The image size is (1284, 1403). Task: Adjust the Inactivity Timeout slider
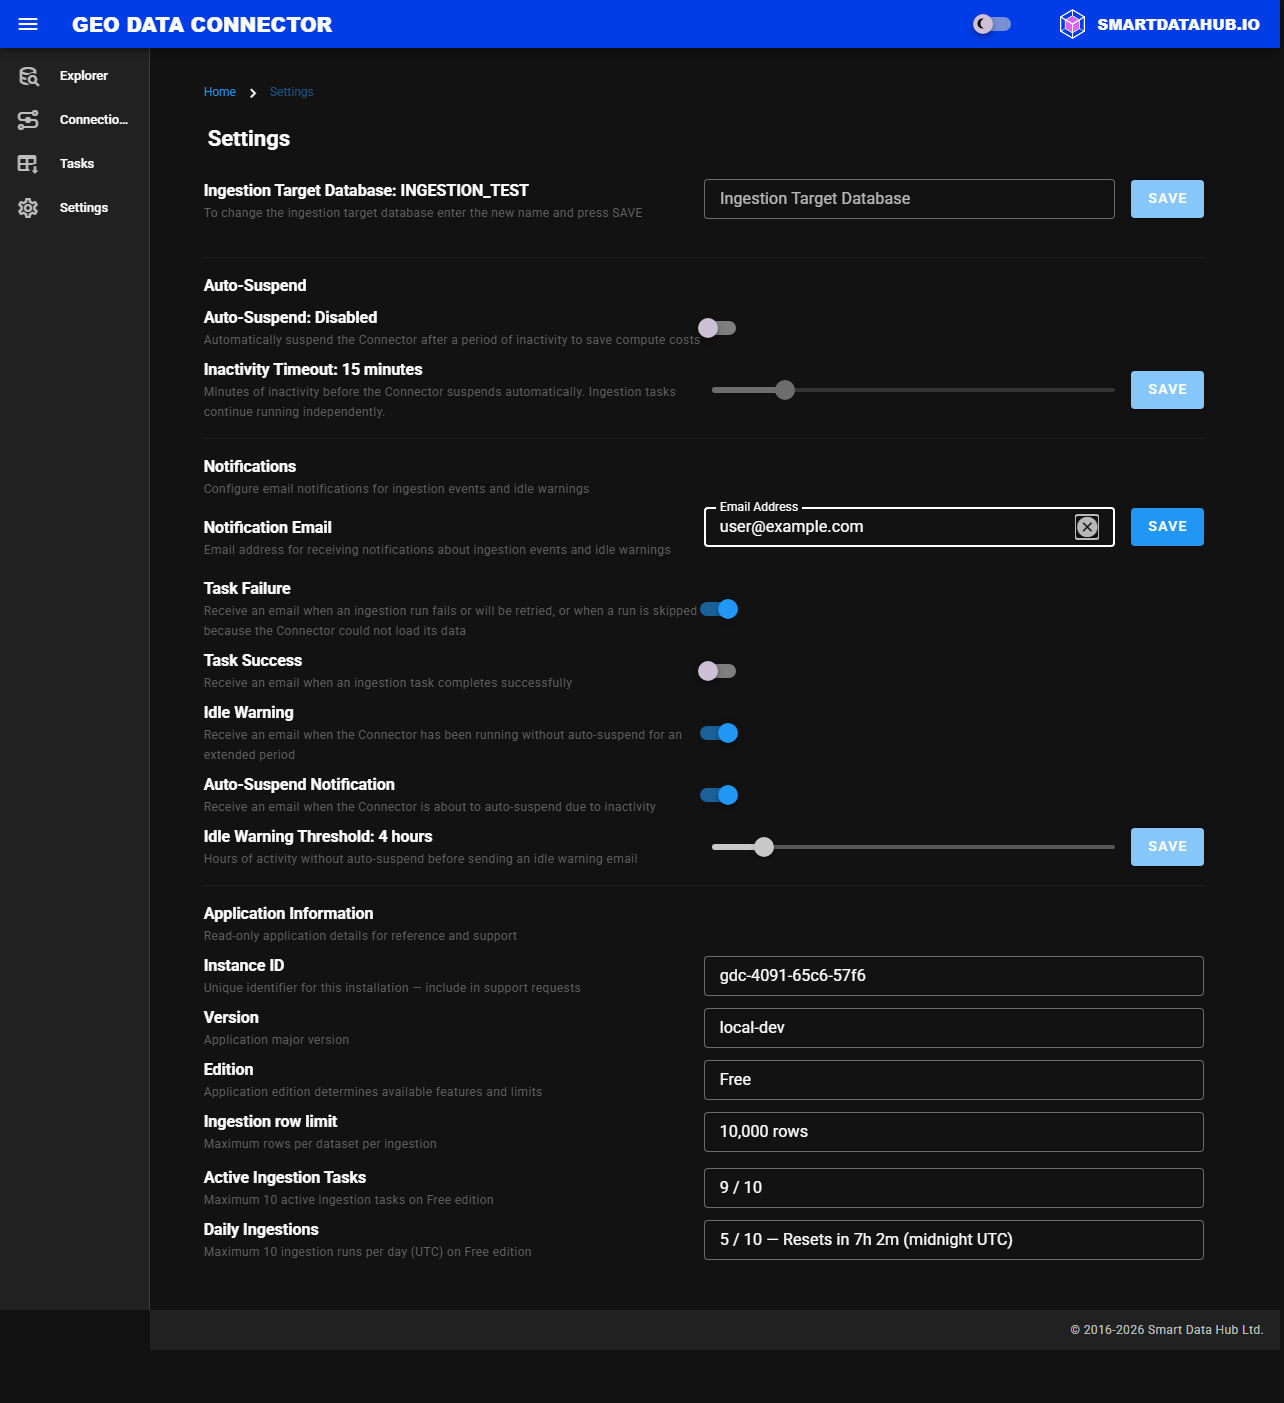point(785,390)
